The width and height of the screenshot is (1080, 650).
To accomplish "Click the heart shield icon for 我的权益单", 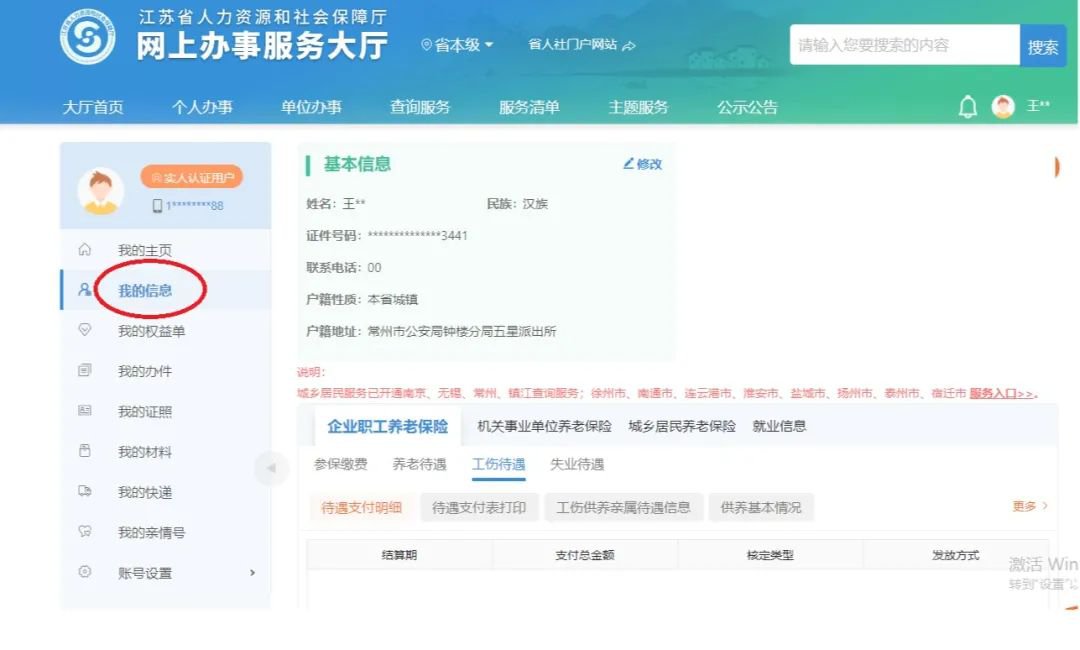I will (85, 330).
